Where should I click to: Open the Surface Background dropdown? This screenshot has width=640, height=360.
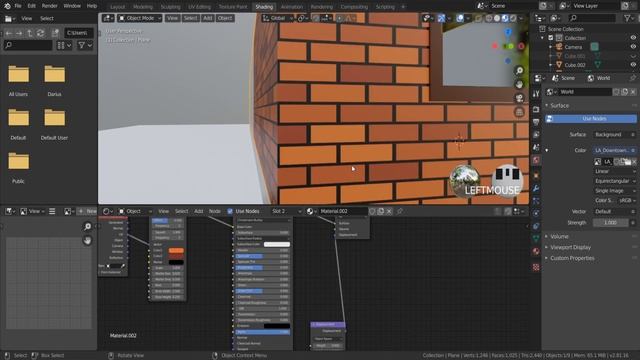[614, 135]
